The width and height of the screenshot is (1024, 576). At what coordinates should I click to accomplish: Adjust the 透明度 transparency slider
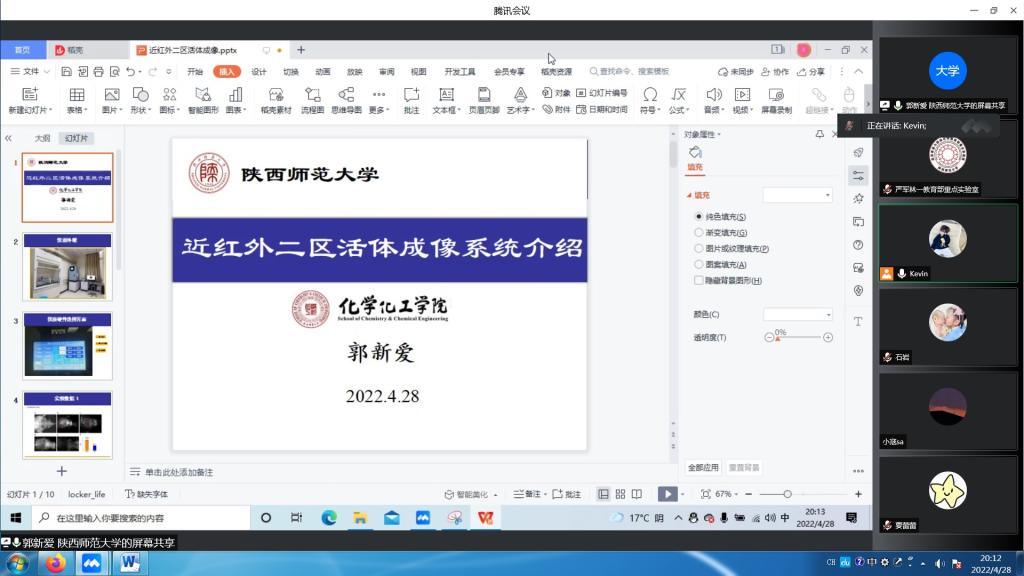798,337
